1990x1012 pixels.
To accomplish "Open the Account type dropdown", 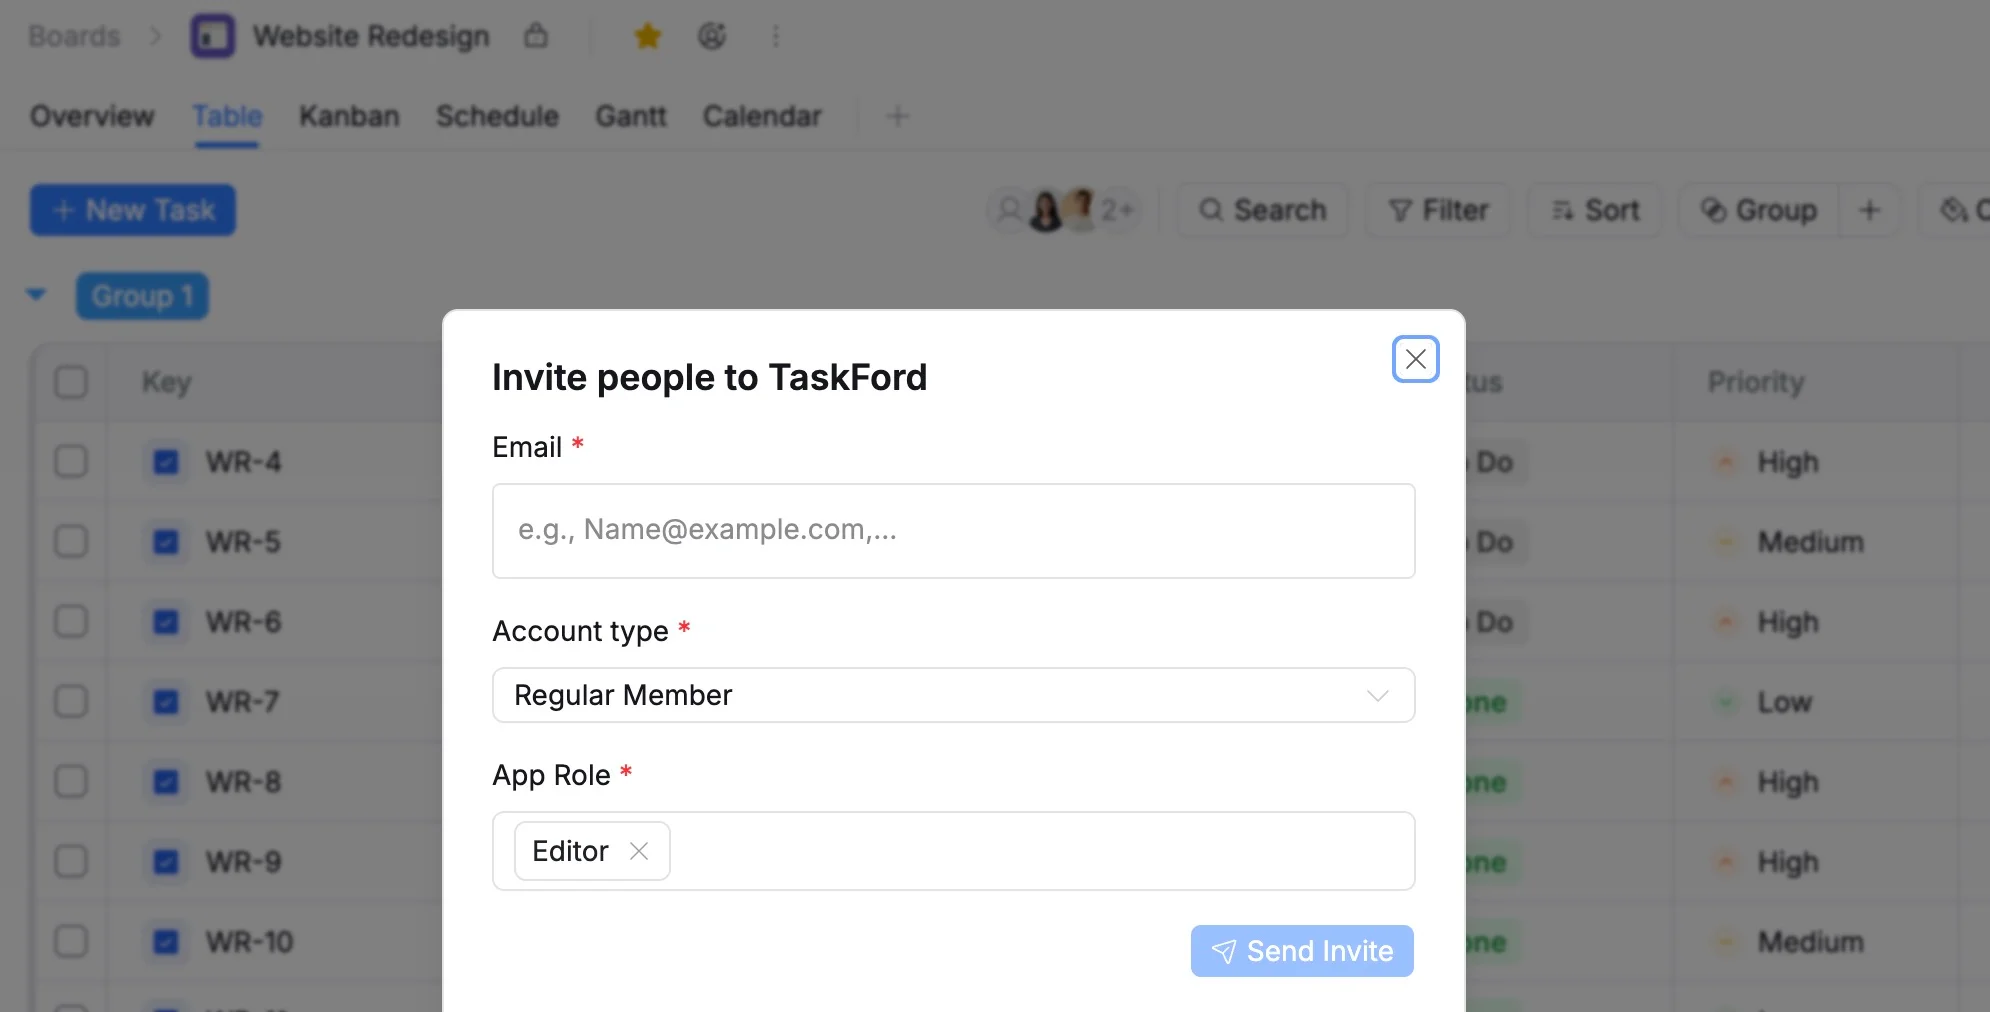I will coord(954,695).
